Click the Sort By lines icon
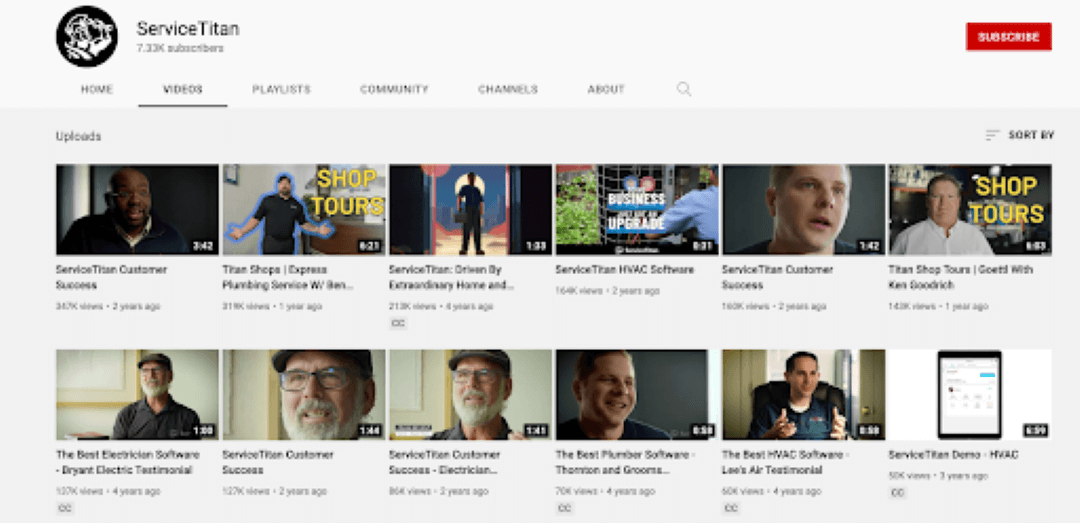Screen dimensions: 1080x523 tap(992, 135)
